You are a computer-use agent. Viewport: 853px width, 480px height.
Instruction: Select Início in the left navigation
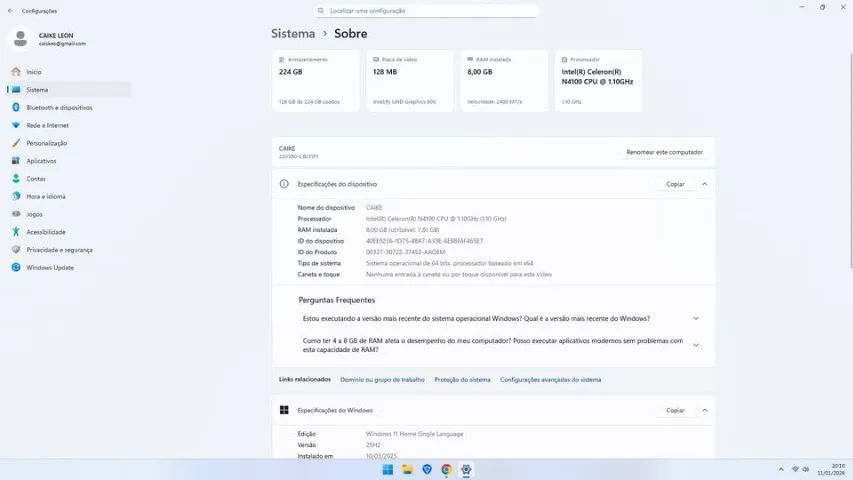pos(34,72)
